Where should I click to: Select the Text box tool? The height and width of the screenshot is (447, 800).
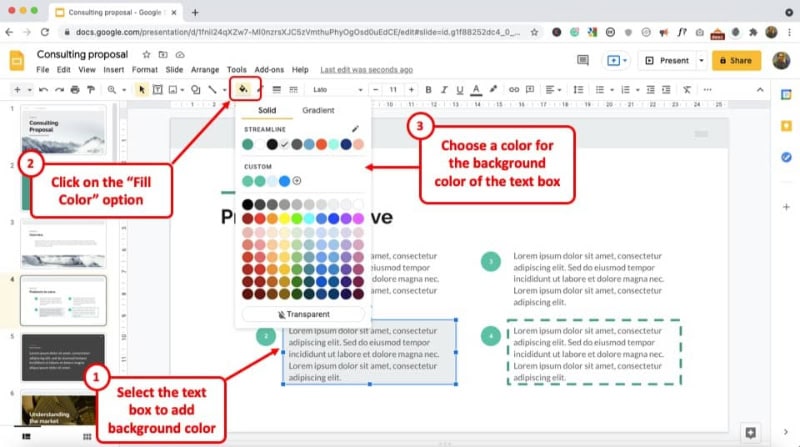point(158,90)
